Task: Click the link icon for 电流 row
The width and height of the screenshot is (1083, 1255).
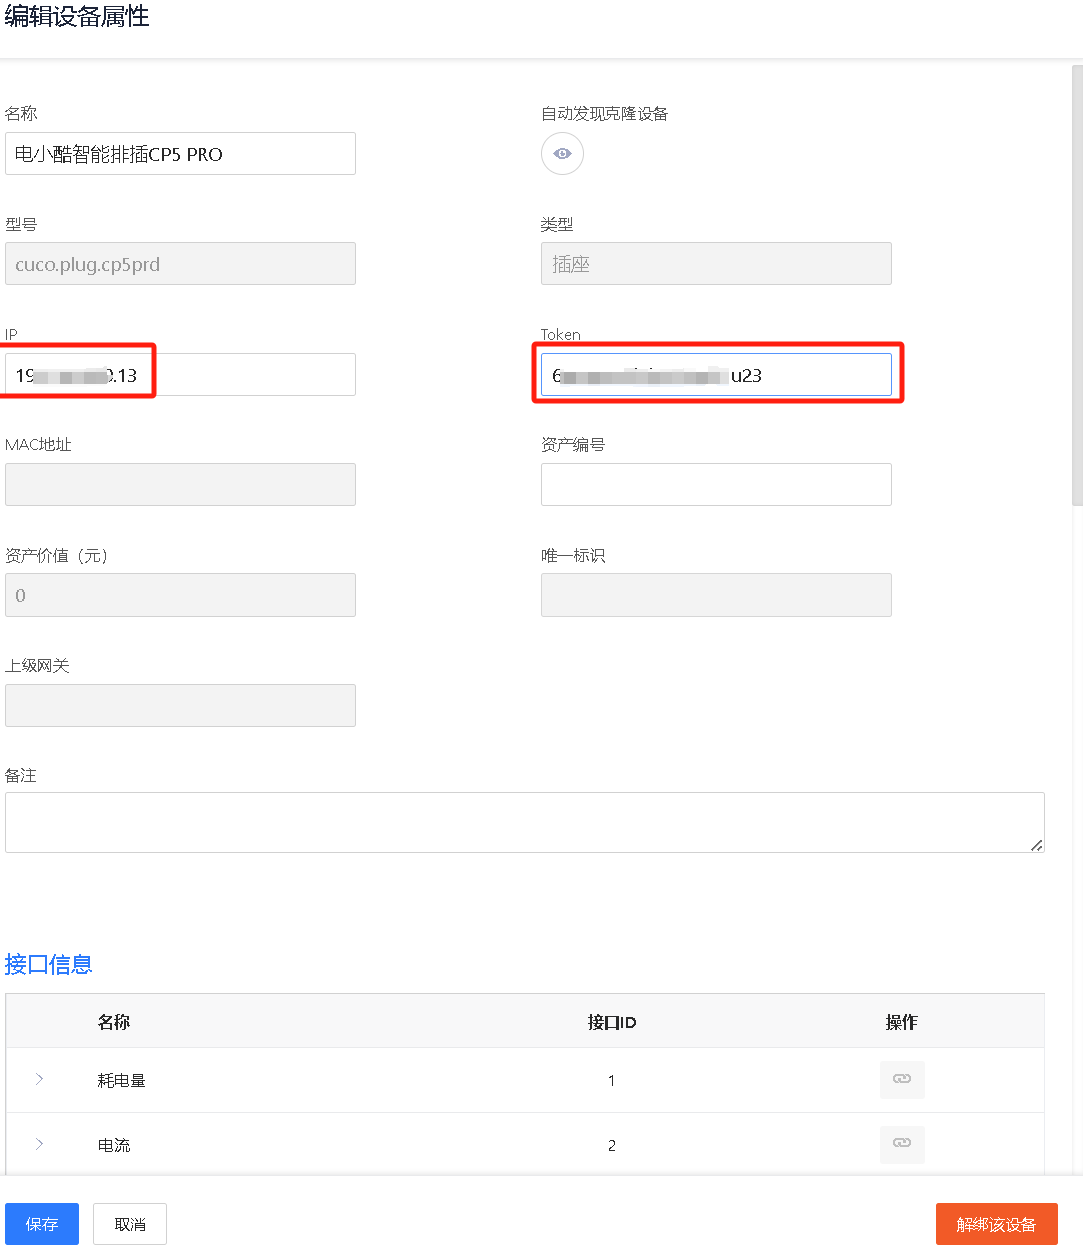Action: (x=901, y=1143)
